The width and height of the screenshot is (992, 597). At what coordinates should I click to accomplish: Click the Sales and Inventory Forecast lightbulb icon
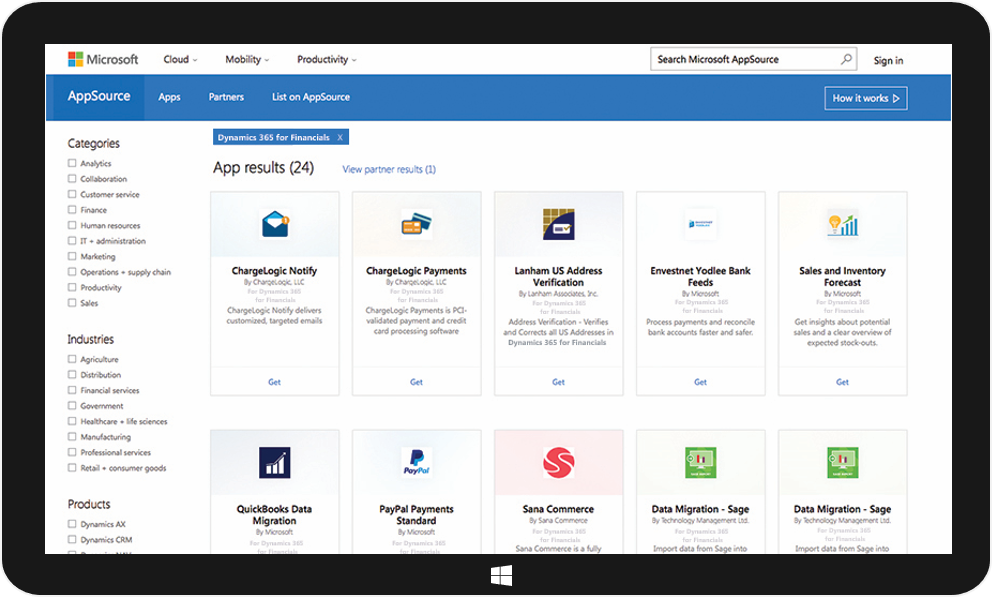pyautogui.click(x=842, y=224)
